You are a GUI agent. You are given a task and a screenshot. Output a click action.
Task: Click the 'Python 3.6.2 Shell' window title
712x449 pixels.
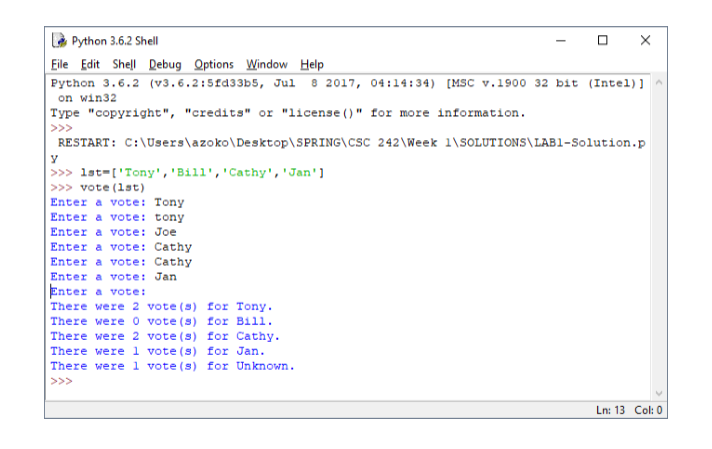115,41
